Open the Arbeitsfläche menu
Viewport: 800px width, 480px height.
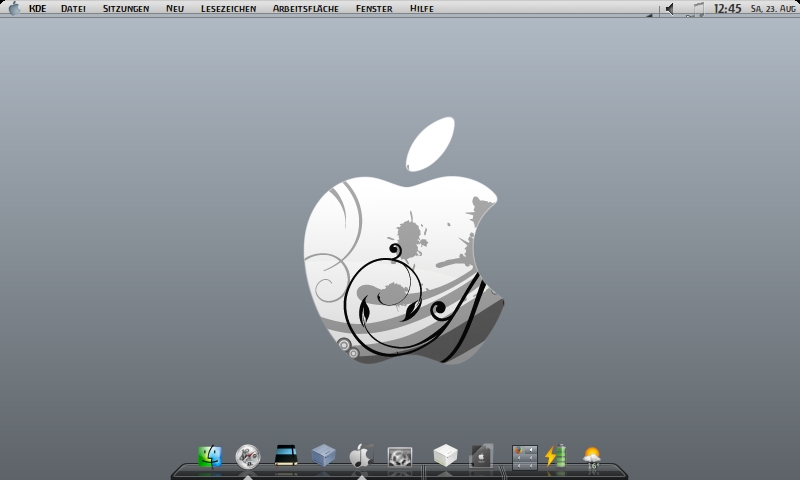[x=305, y=9]
